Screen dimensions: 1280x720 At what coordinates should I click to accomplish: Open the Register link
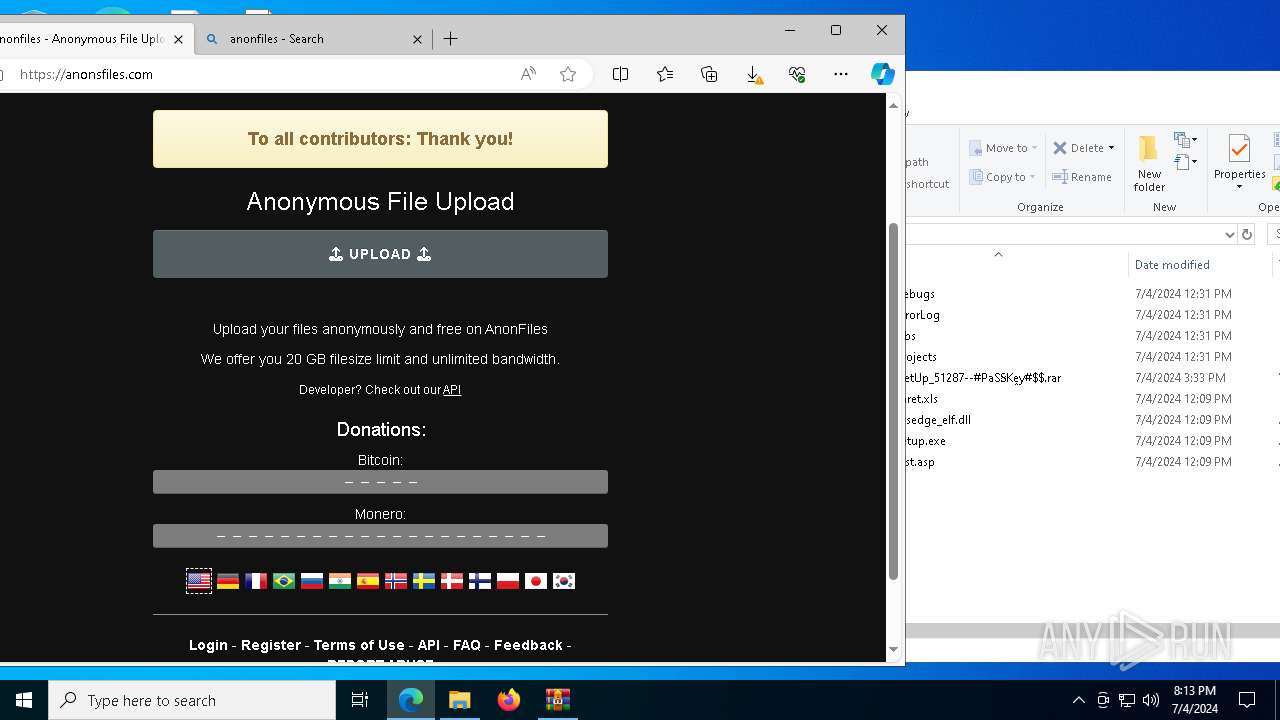(x=271, y=645)
